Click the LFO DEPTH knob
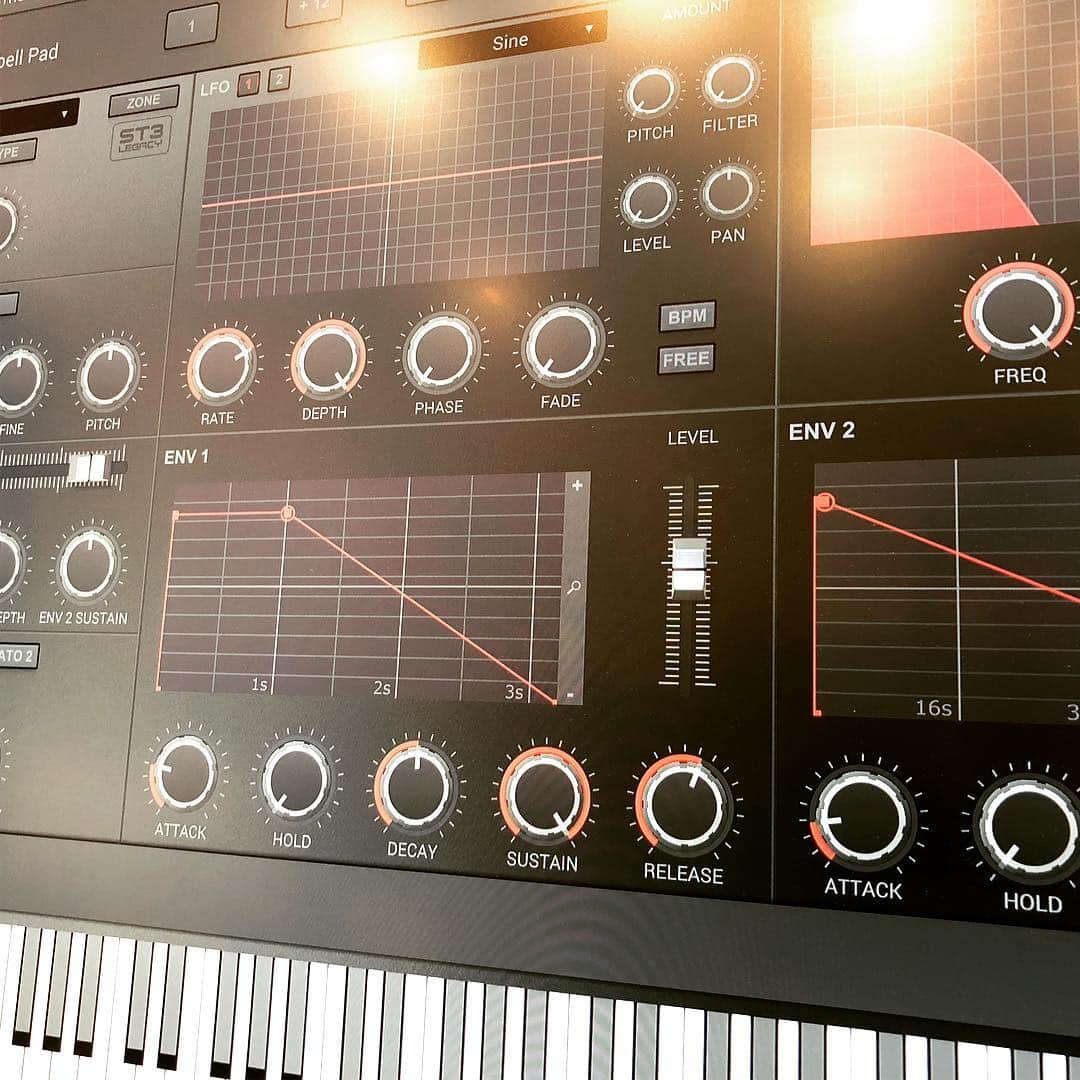Screen dimensions: 1080x1080 [328, 360]
